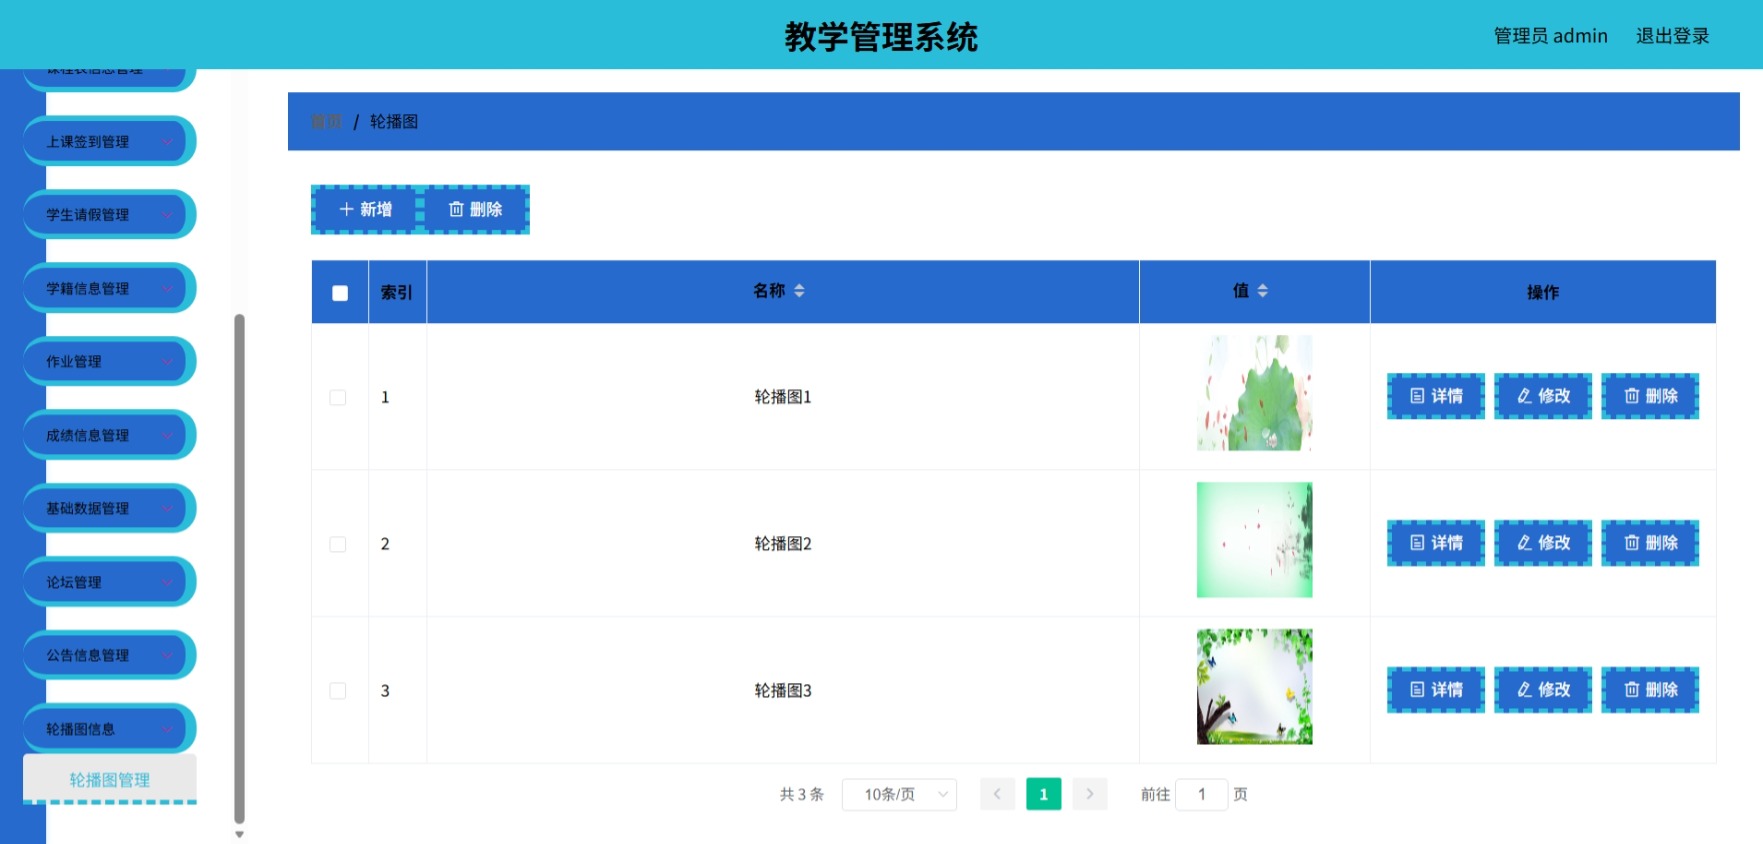Toggle the select-all checkbox in table header
The height and width of the screenshot is (844, 1763).
[x=340, y=293]
